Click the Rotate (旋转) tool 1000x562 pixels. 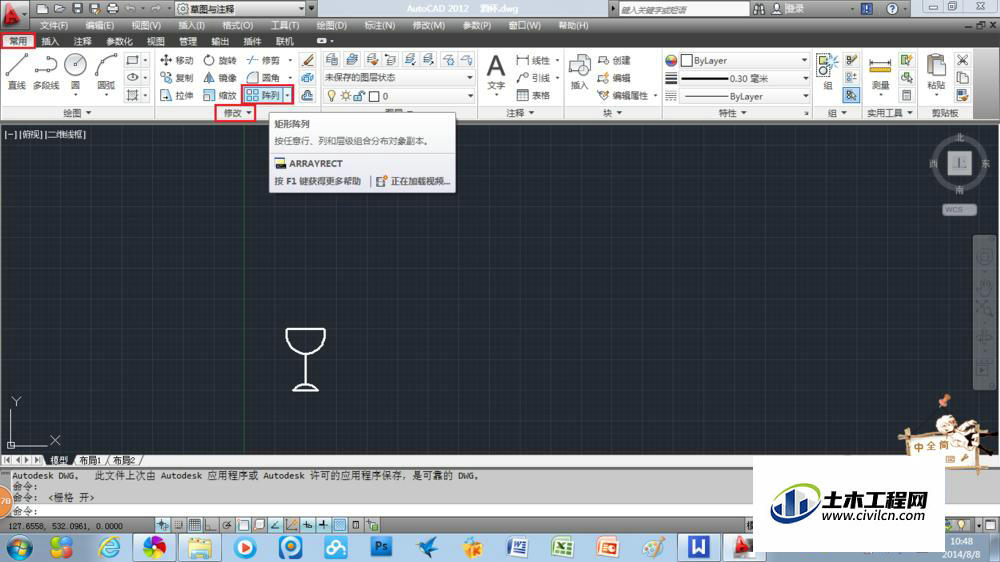click(x=220, y=60)
